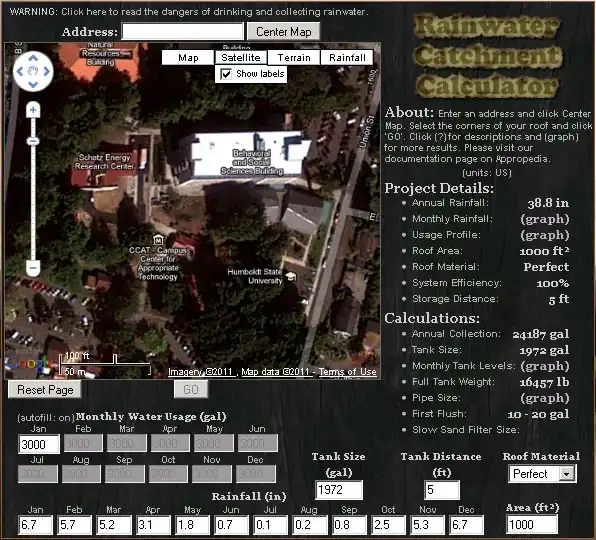596x540 pixels.
Task: Click the units: US link
Action: click(487, 173)
